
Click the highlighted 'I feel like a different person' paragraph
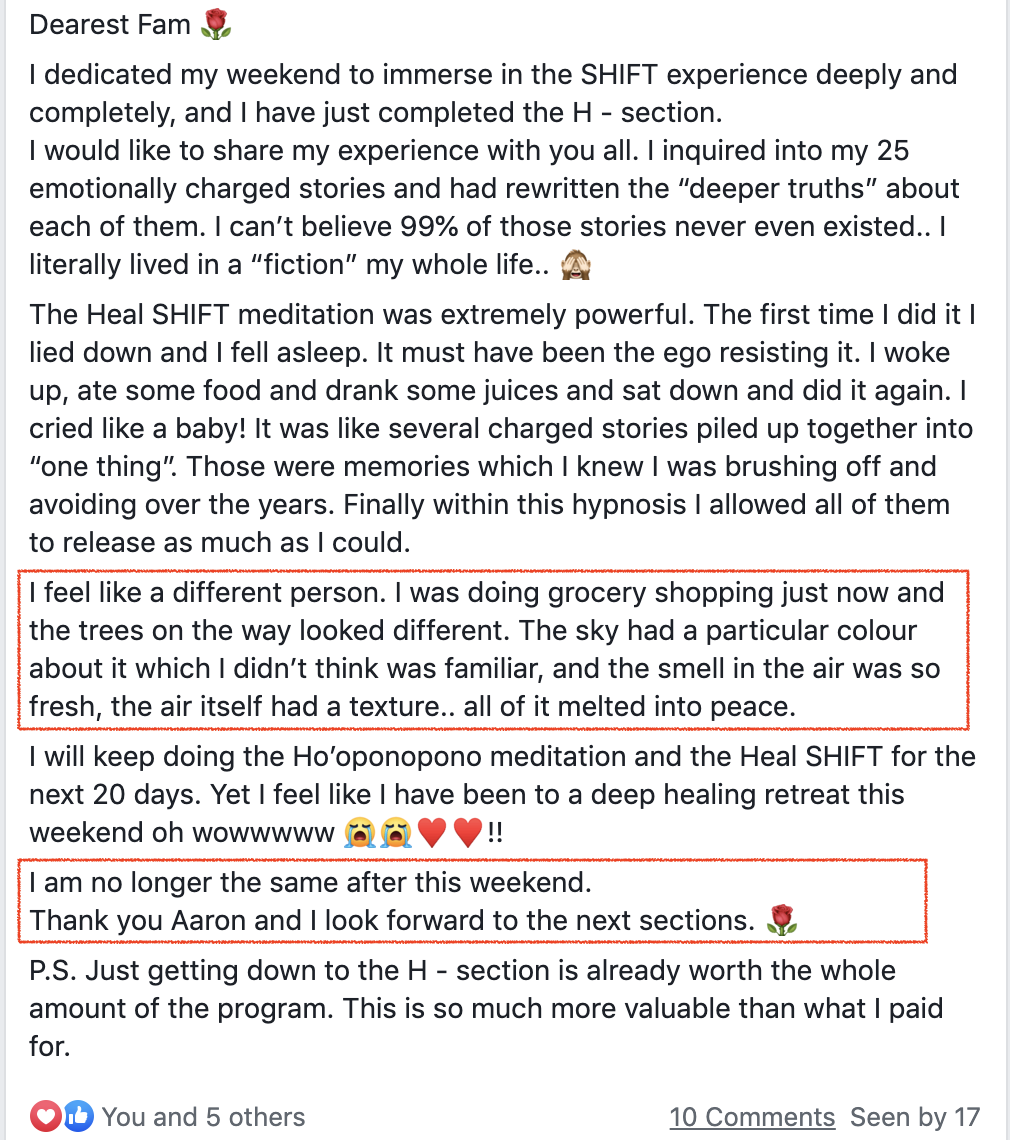click(x=486, y=649)
